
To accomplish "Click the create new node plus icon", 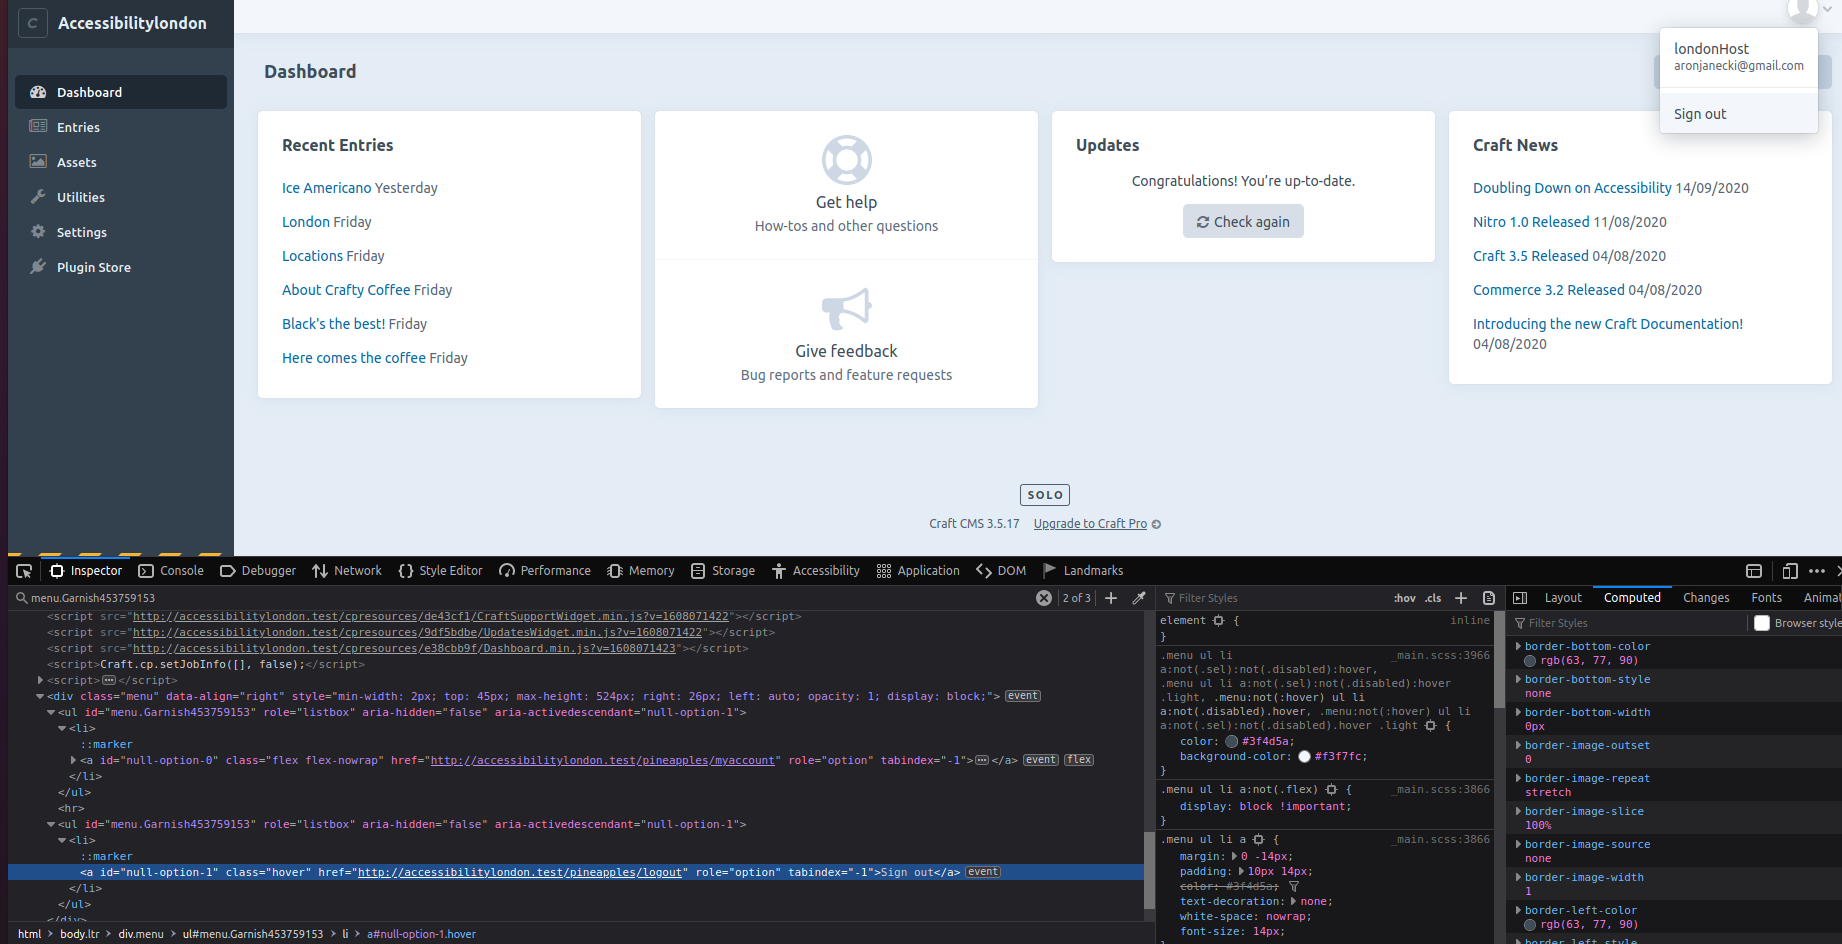I will point(1111,598).
